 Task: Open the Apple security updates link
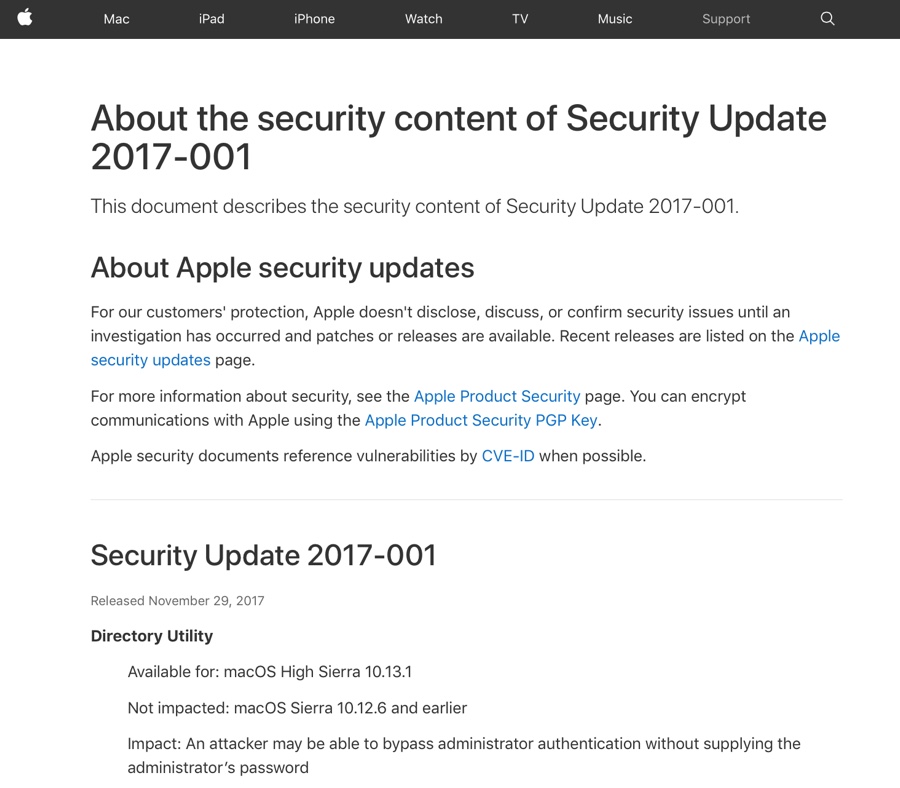pos(150,360)
